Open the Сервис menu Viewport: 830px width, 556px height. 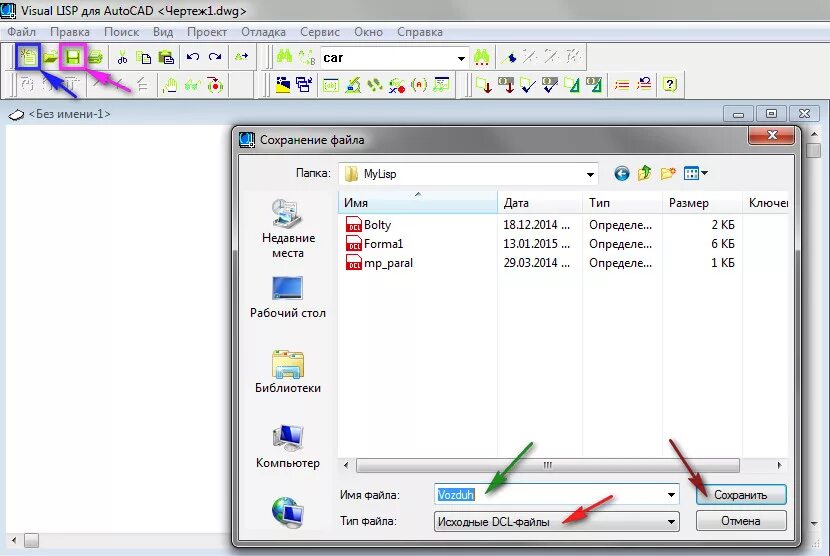(x=320, y=32)
